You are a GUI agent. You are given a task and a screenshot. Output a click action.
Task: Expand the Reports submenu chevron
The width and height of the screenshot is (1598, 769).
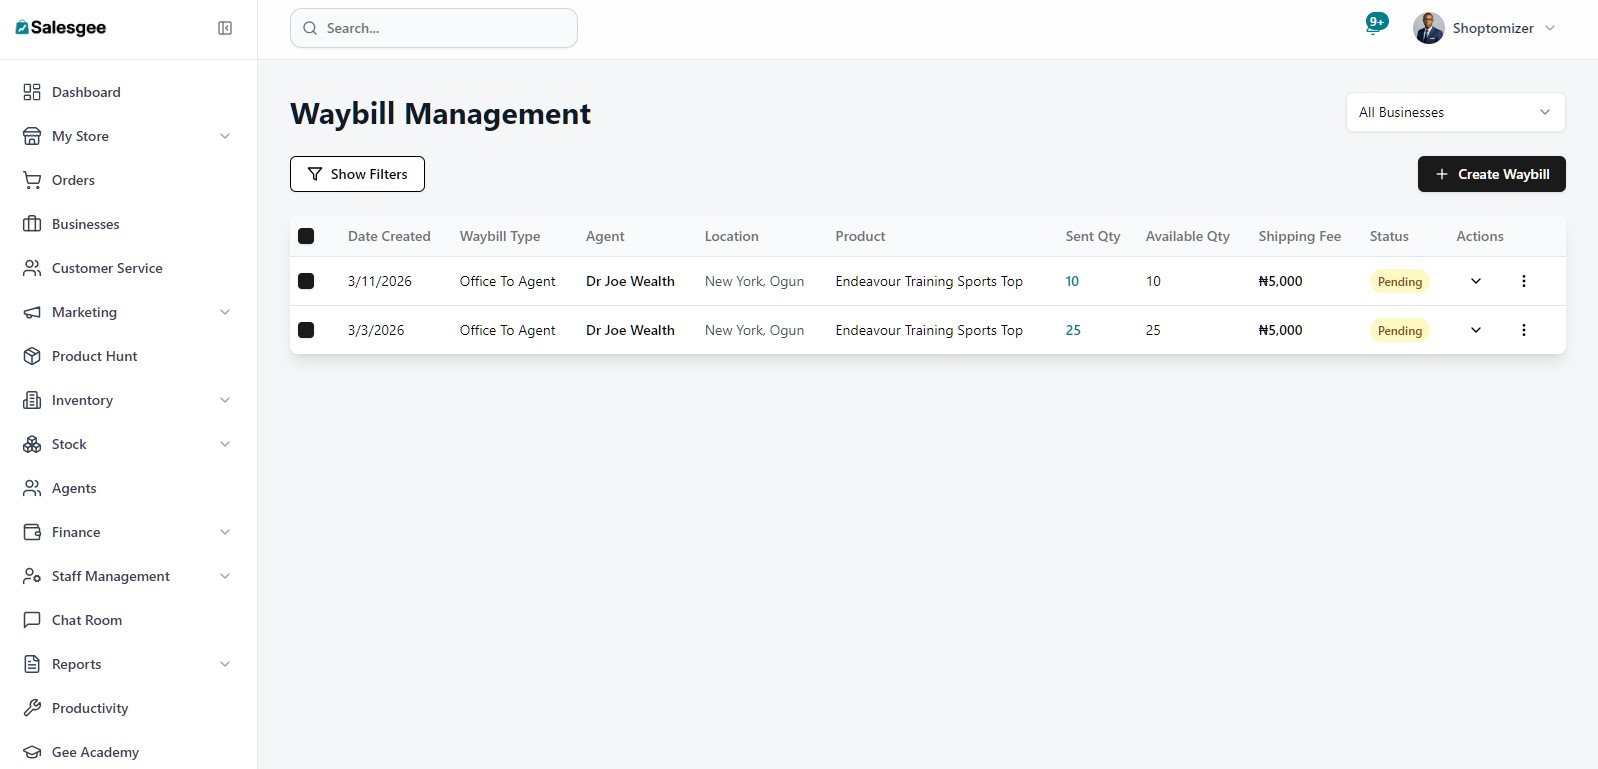pos(225,664)
